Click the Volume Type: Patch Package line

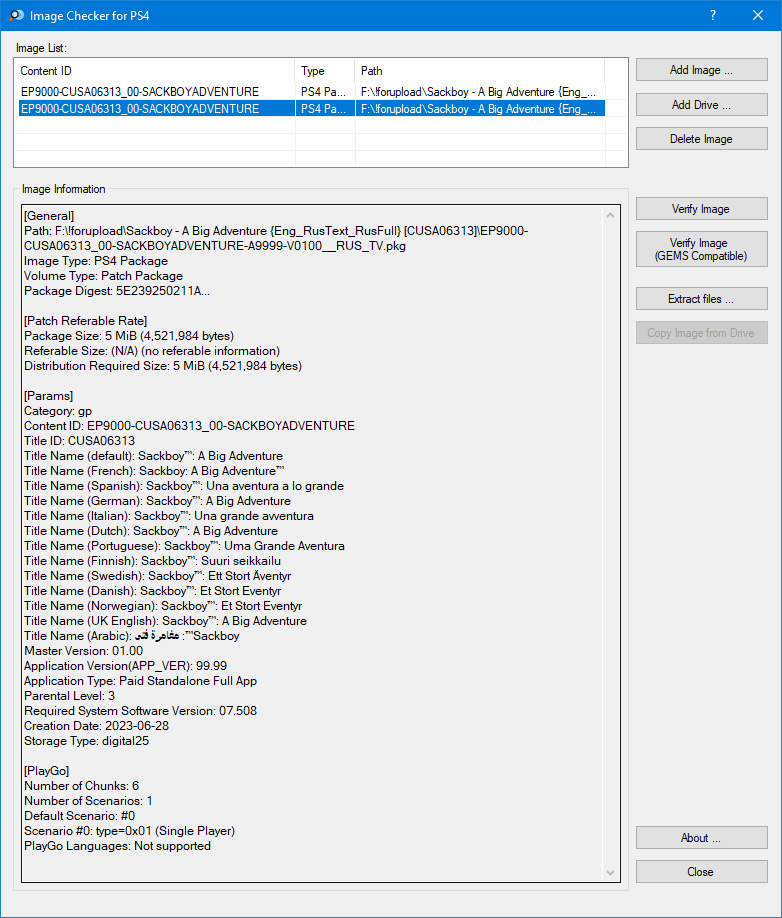104,276
